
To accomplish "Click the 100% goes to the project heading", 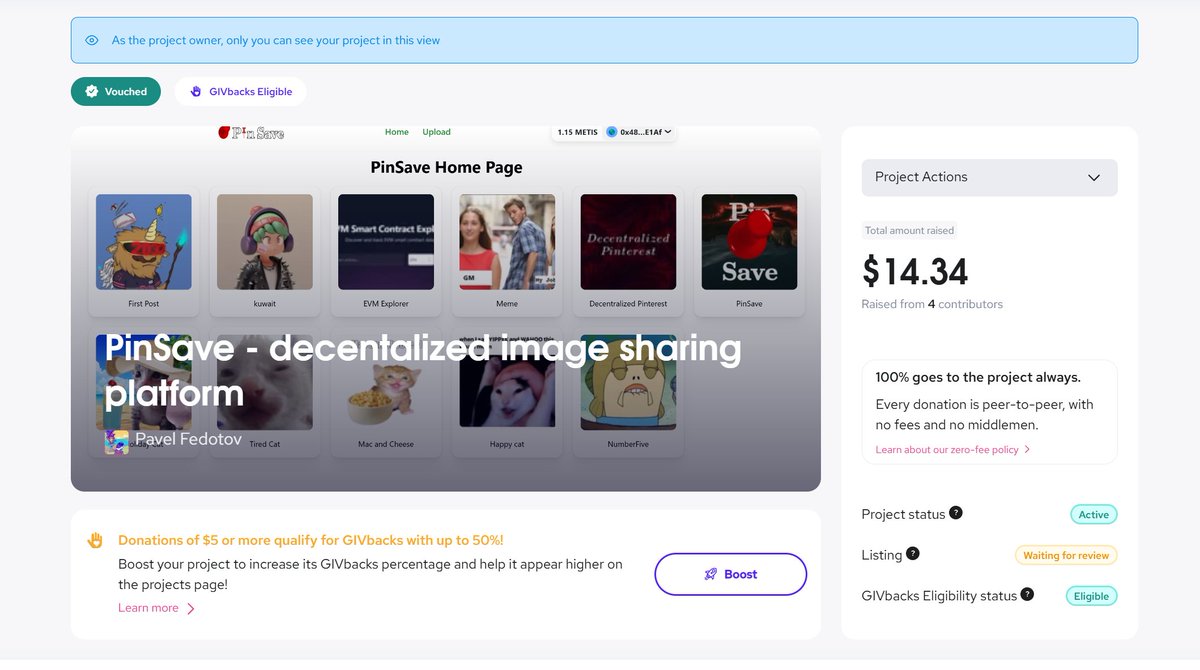I will [978, 377].
